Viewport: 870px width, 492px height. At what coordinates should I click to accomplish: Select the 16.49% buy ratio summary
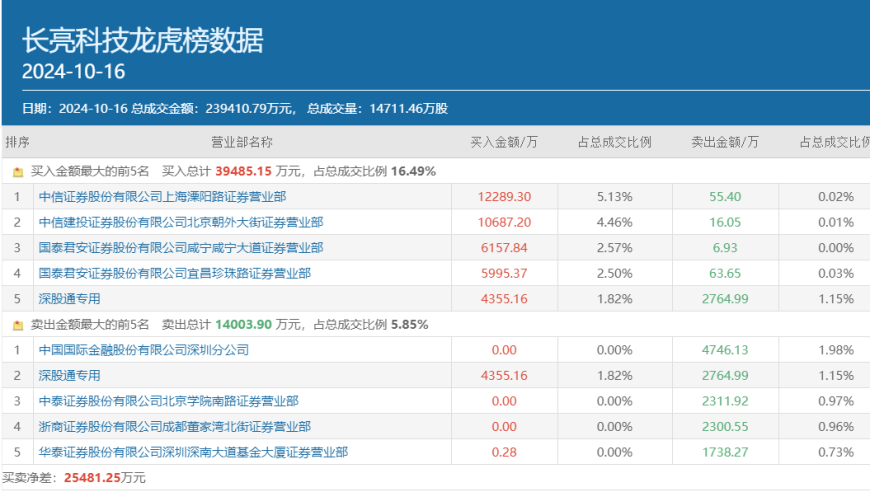413,171
